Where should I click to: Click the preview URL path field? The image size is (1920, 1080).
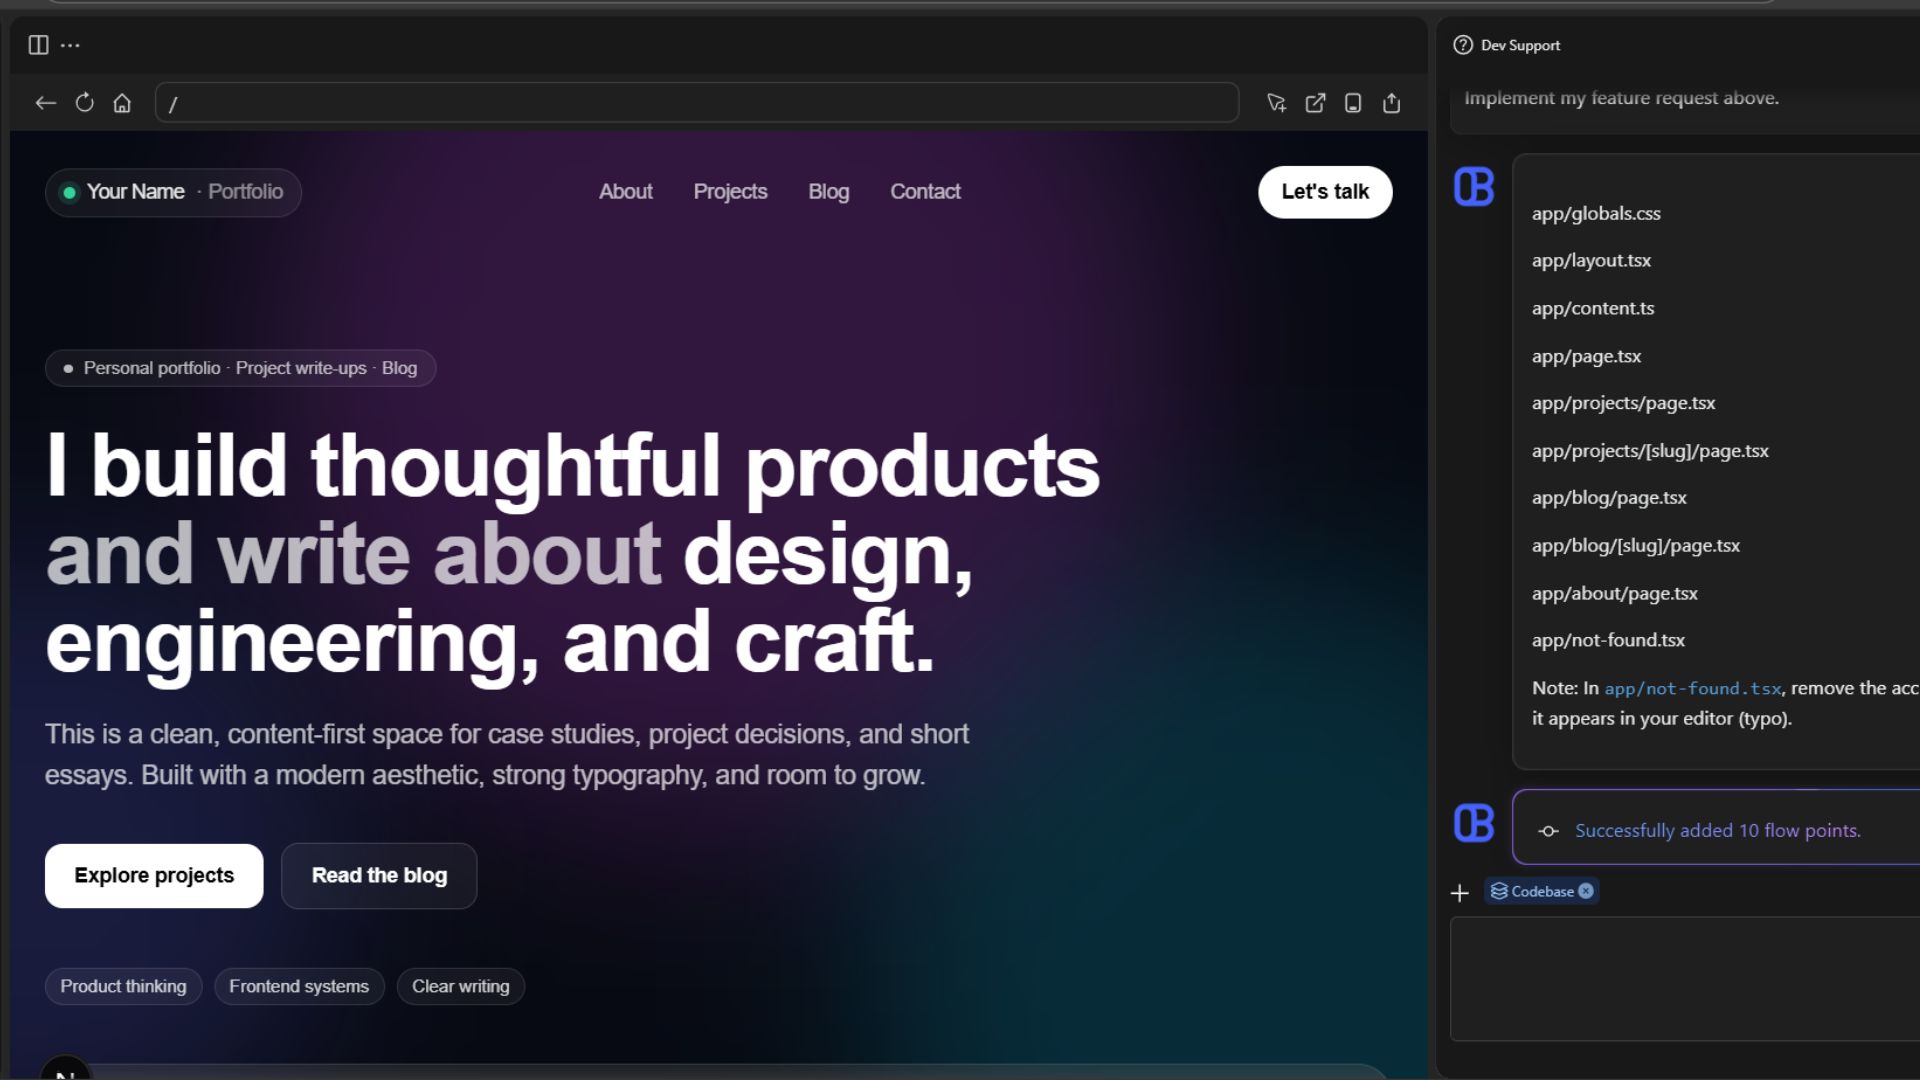696,103
